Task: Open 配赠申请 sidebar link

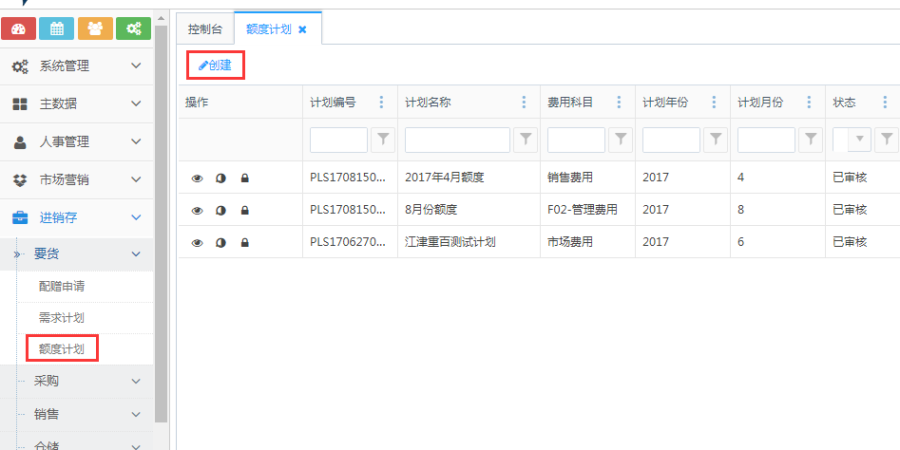Action: pyautogui.click(x=61, y=286)
